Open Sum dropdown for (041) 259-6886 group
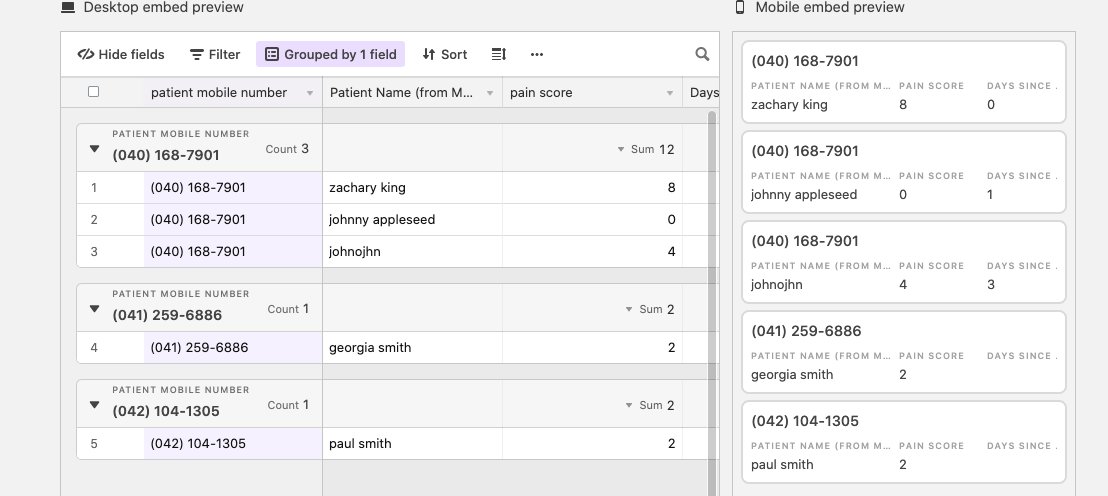Image resolution: width=1108 pixels, height=496 pixels. [x=650, y=309]
